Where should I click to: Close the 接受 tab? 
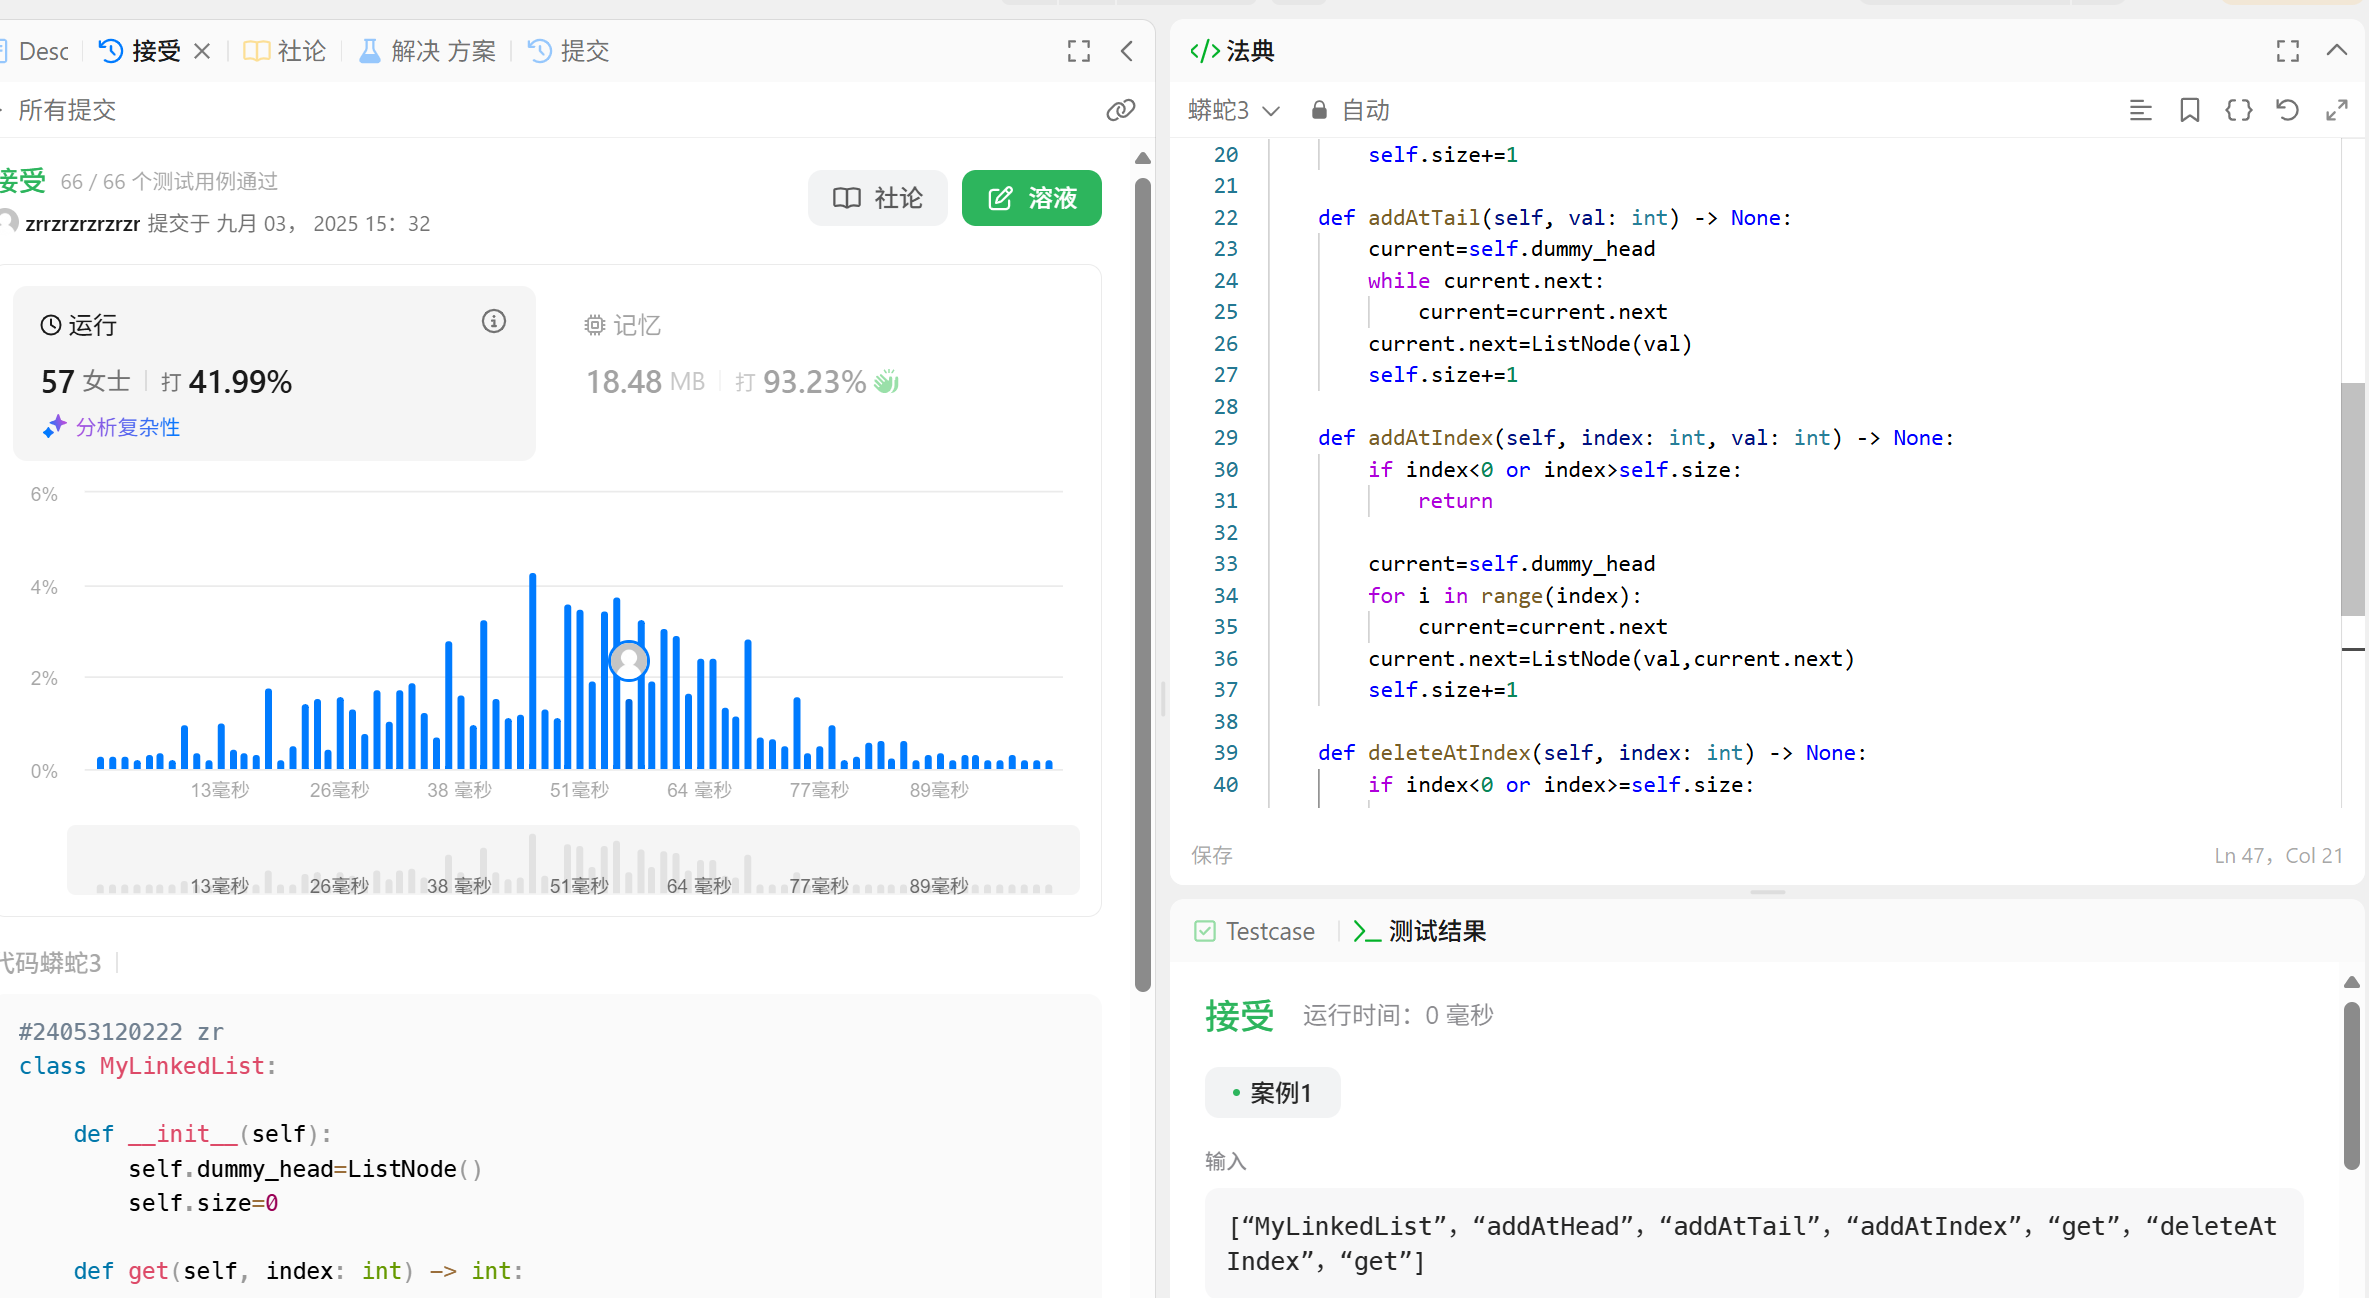click(202, 51)
